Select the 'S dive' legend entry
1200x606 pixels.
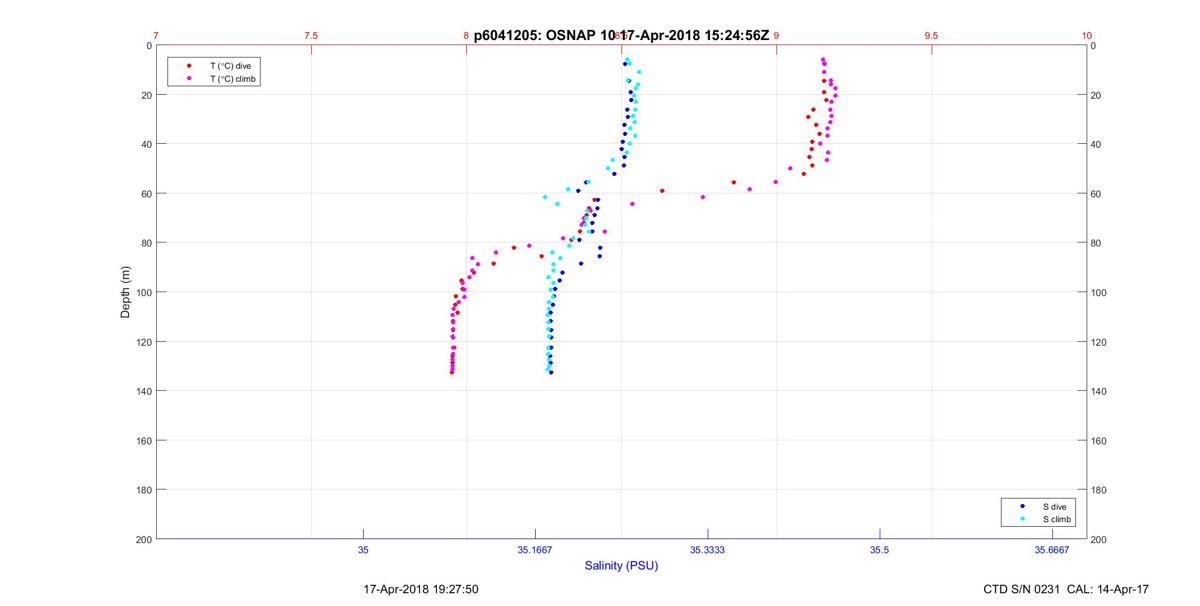pyautogui.click(x=1054, y=507)
